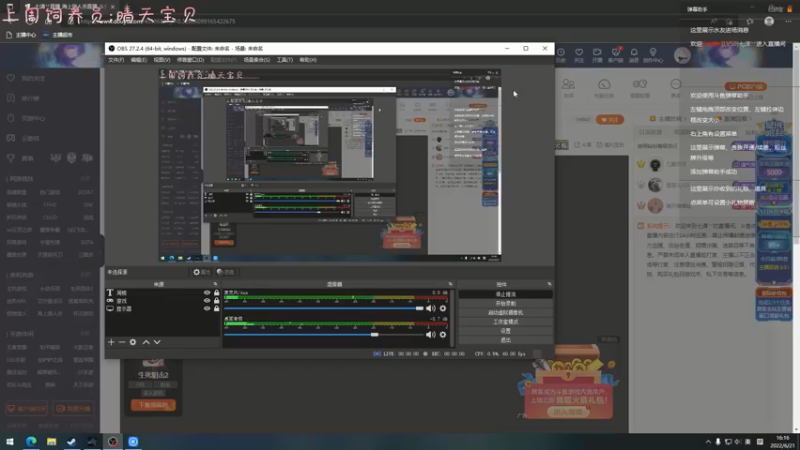
Task: Select the game capture source row
Action: tap(163, 301)
